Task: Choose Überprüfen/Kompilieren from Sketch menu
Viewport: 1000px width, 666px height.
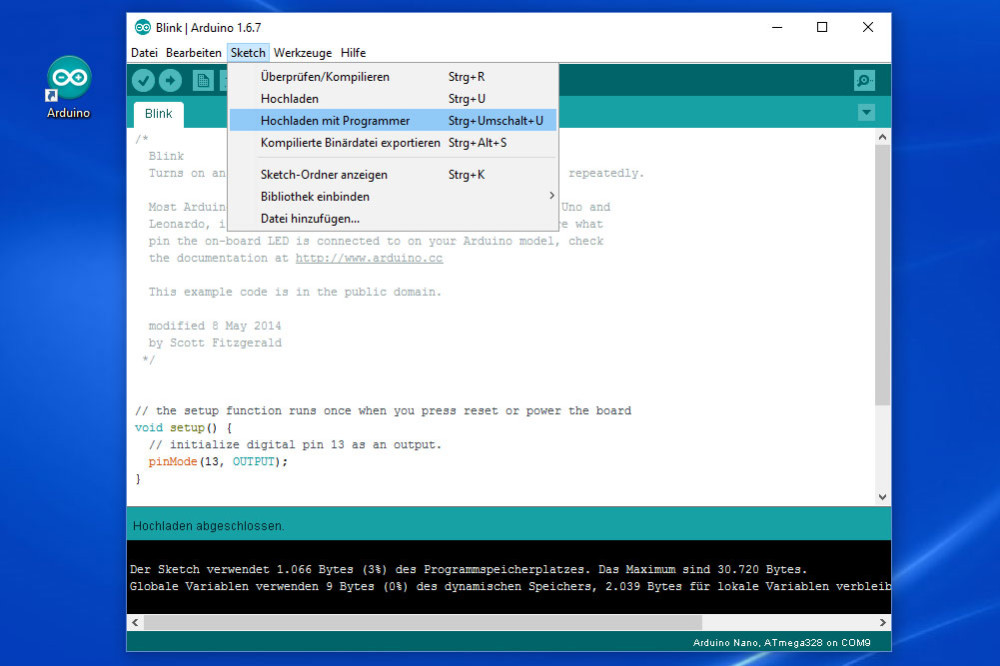Action: (x=325, y=76)
